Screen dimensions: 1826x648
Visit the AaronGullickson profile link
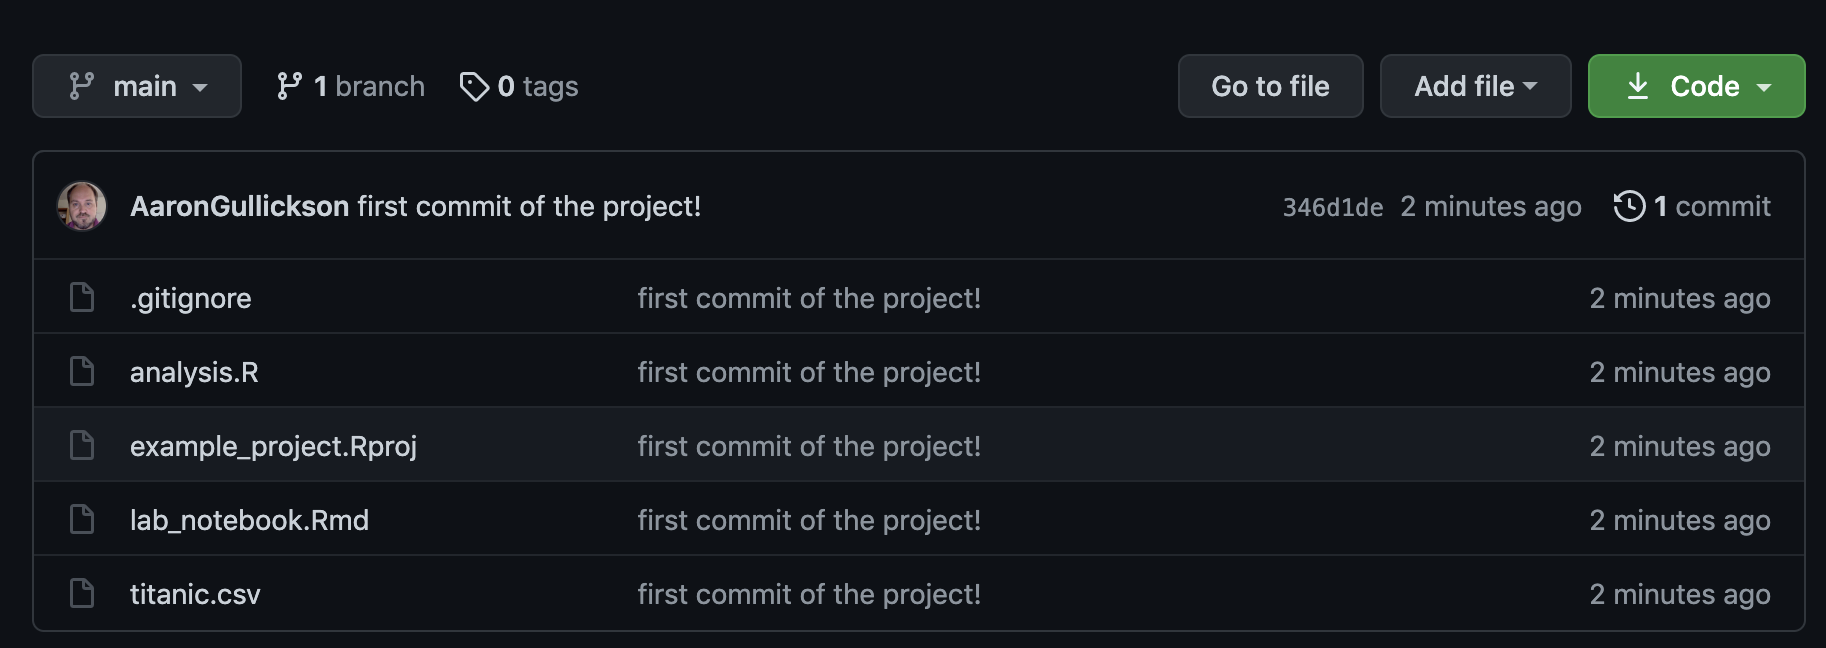pyautogui.click(x=239, y=206)
